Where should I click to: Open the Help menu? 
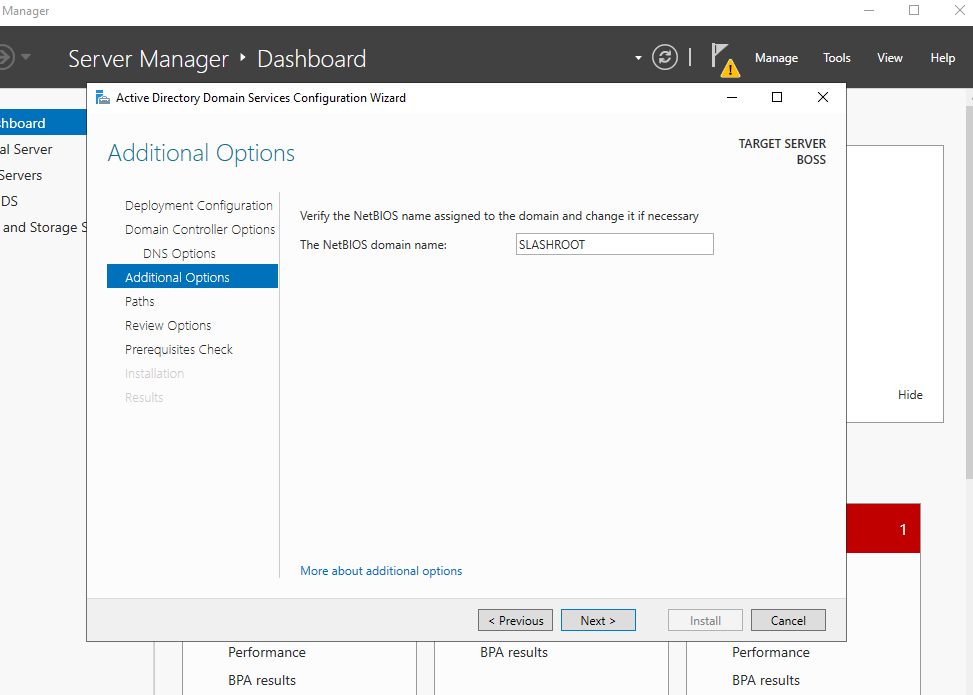[942, 58]
